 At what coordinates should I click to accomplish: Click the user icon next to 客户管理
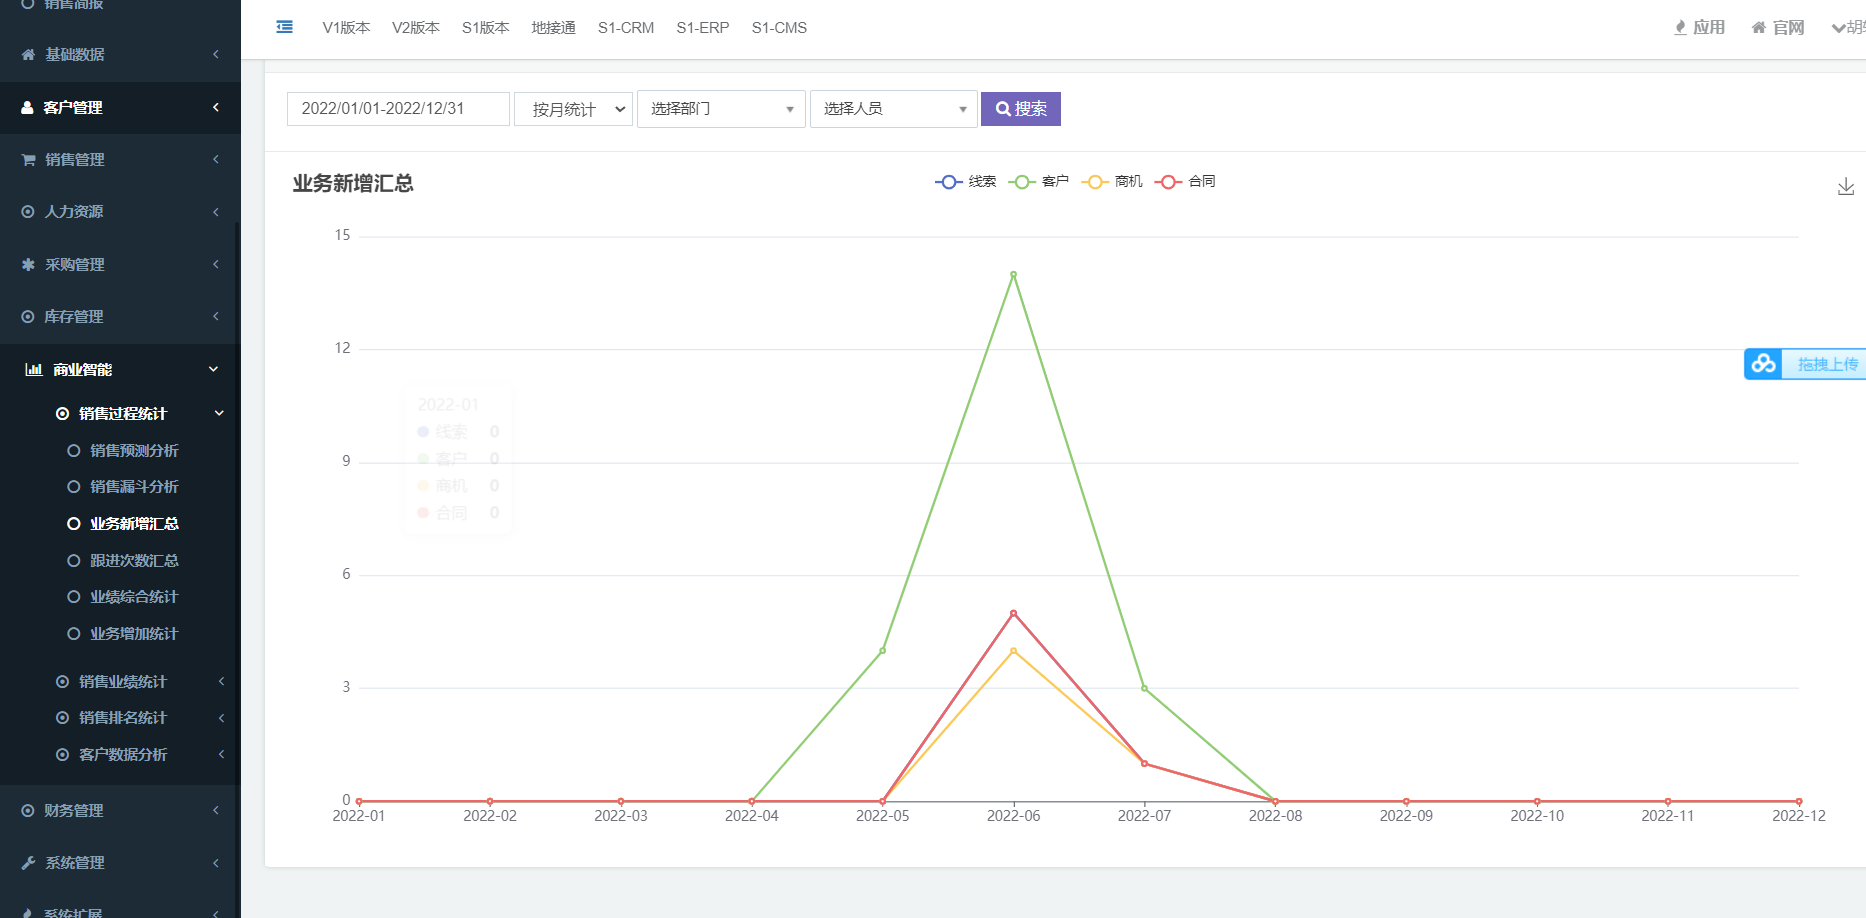click(x=27, y=107)
